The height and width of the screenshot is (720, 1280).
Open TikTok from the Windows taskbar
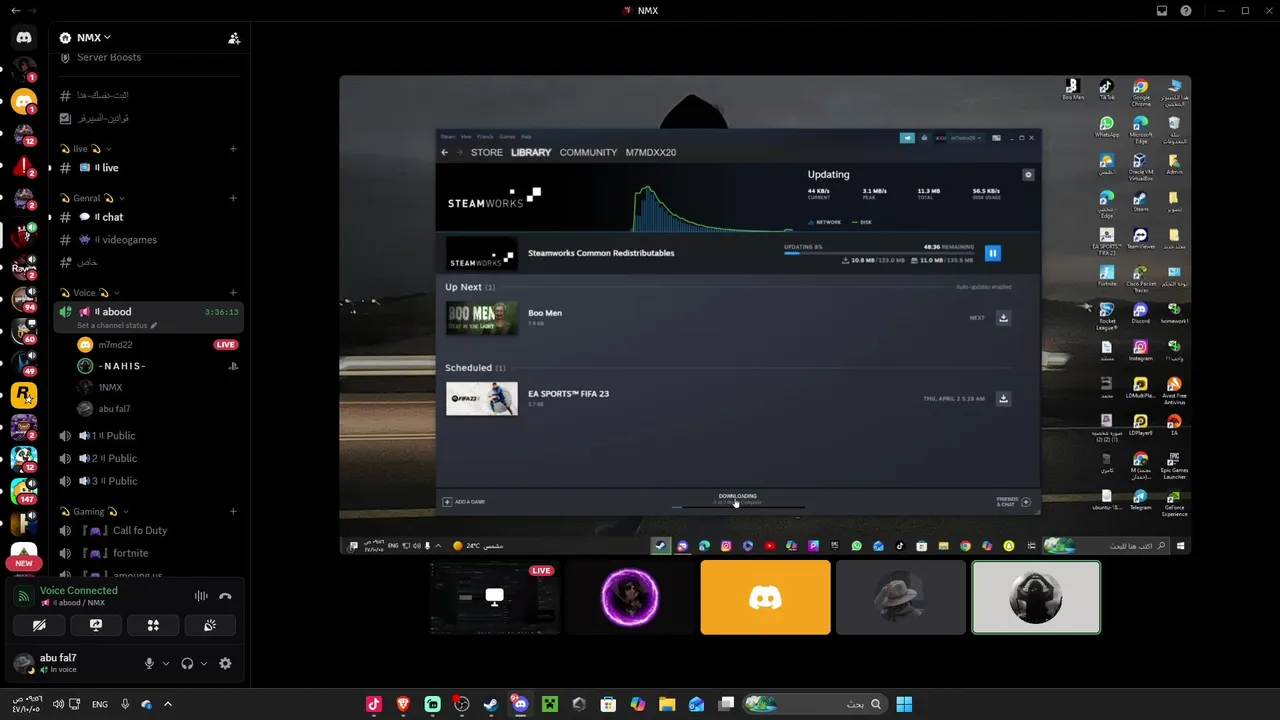pyautogui.click(x=374, y=704)
